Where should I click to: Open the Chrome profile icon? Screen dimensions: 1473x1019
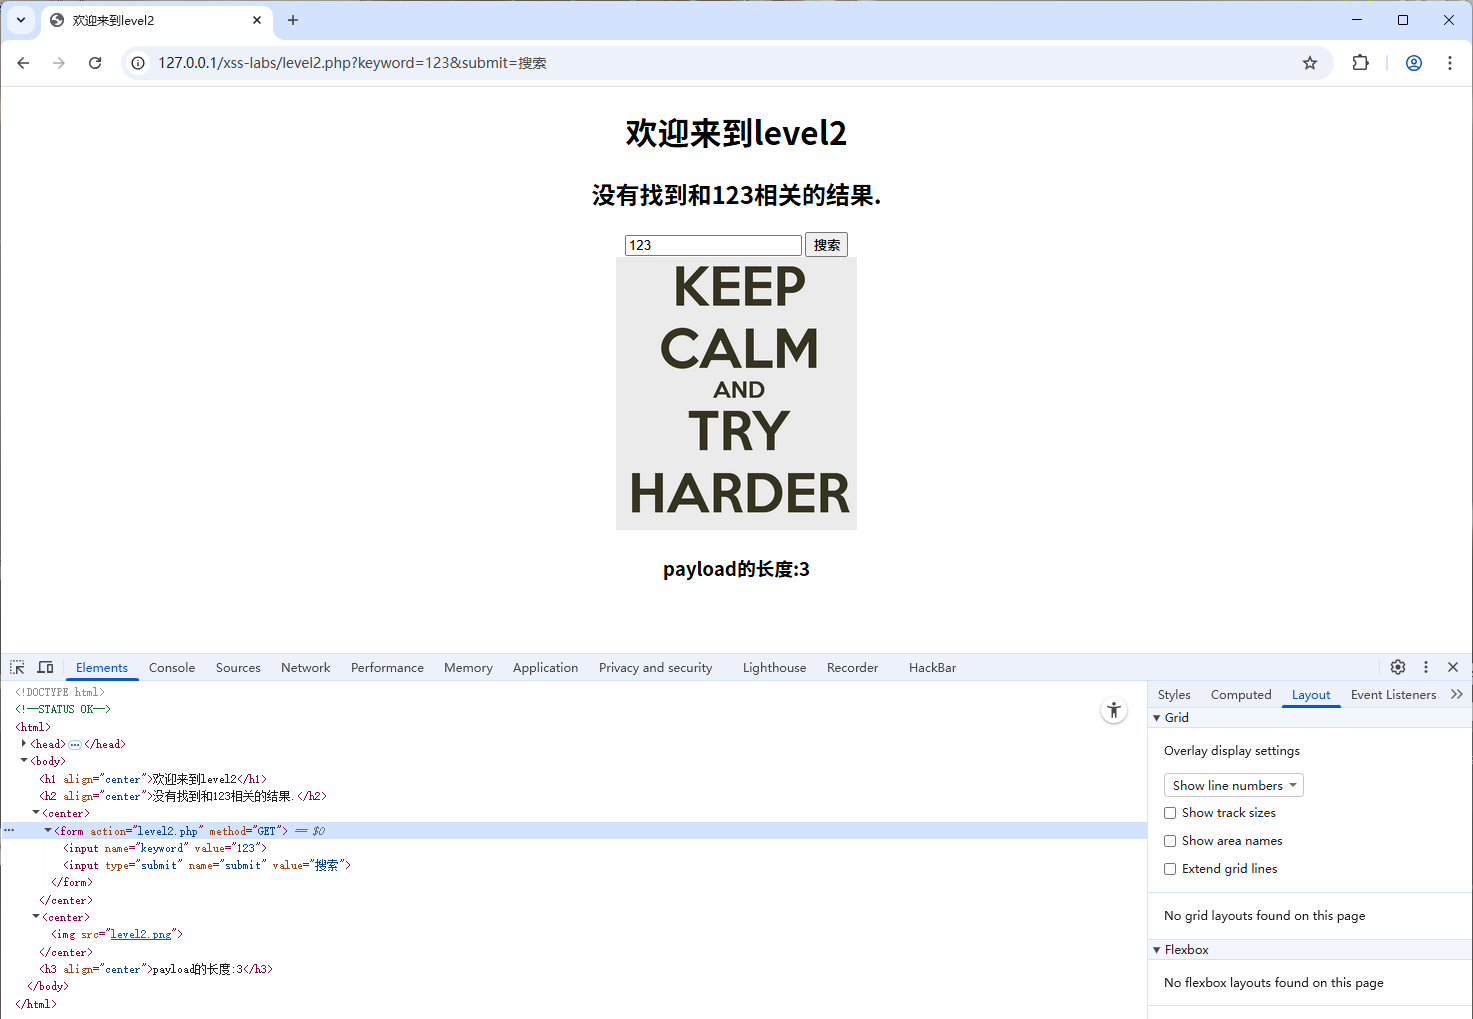(1414, 63)
